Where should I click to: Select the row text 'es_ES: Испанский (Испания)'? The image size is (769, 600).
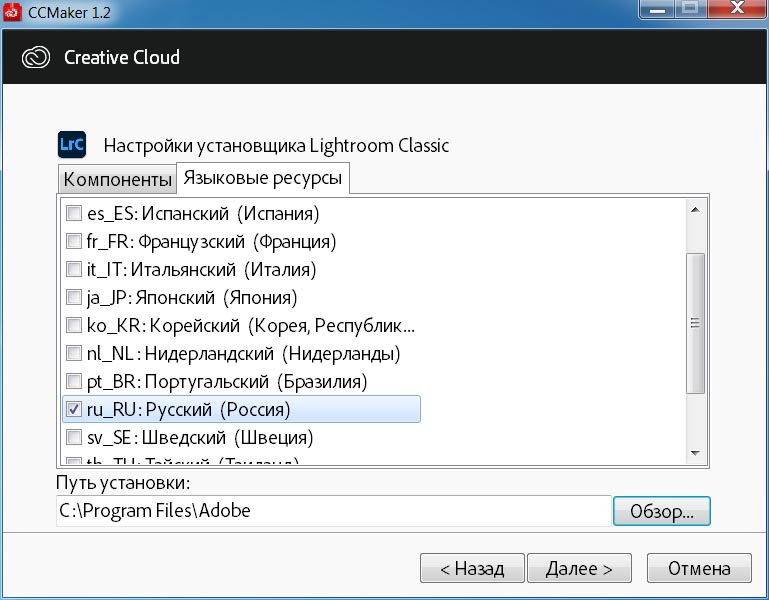coord(203,213)
